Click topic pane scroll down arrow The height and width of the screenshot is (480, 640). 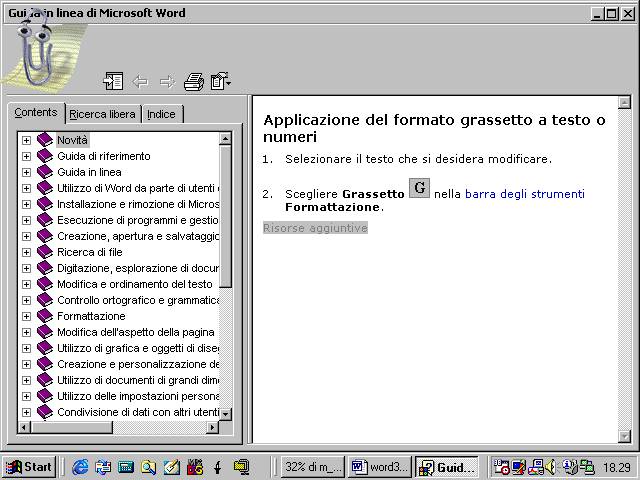point(624,436)
